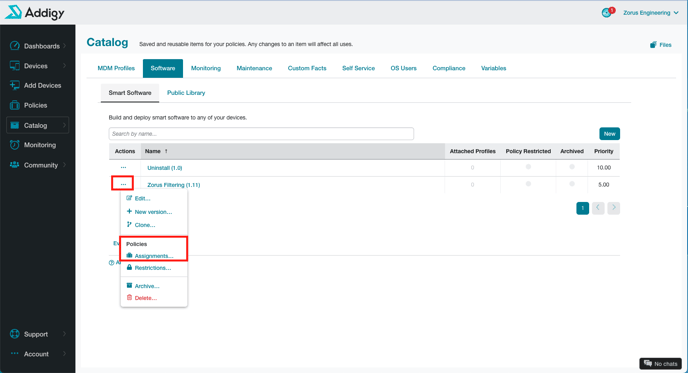The height and width of the screenshot is (373, 688).
Task: Expand the Community submenu chevron
Action: click(64, 165)
